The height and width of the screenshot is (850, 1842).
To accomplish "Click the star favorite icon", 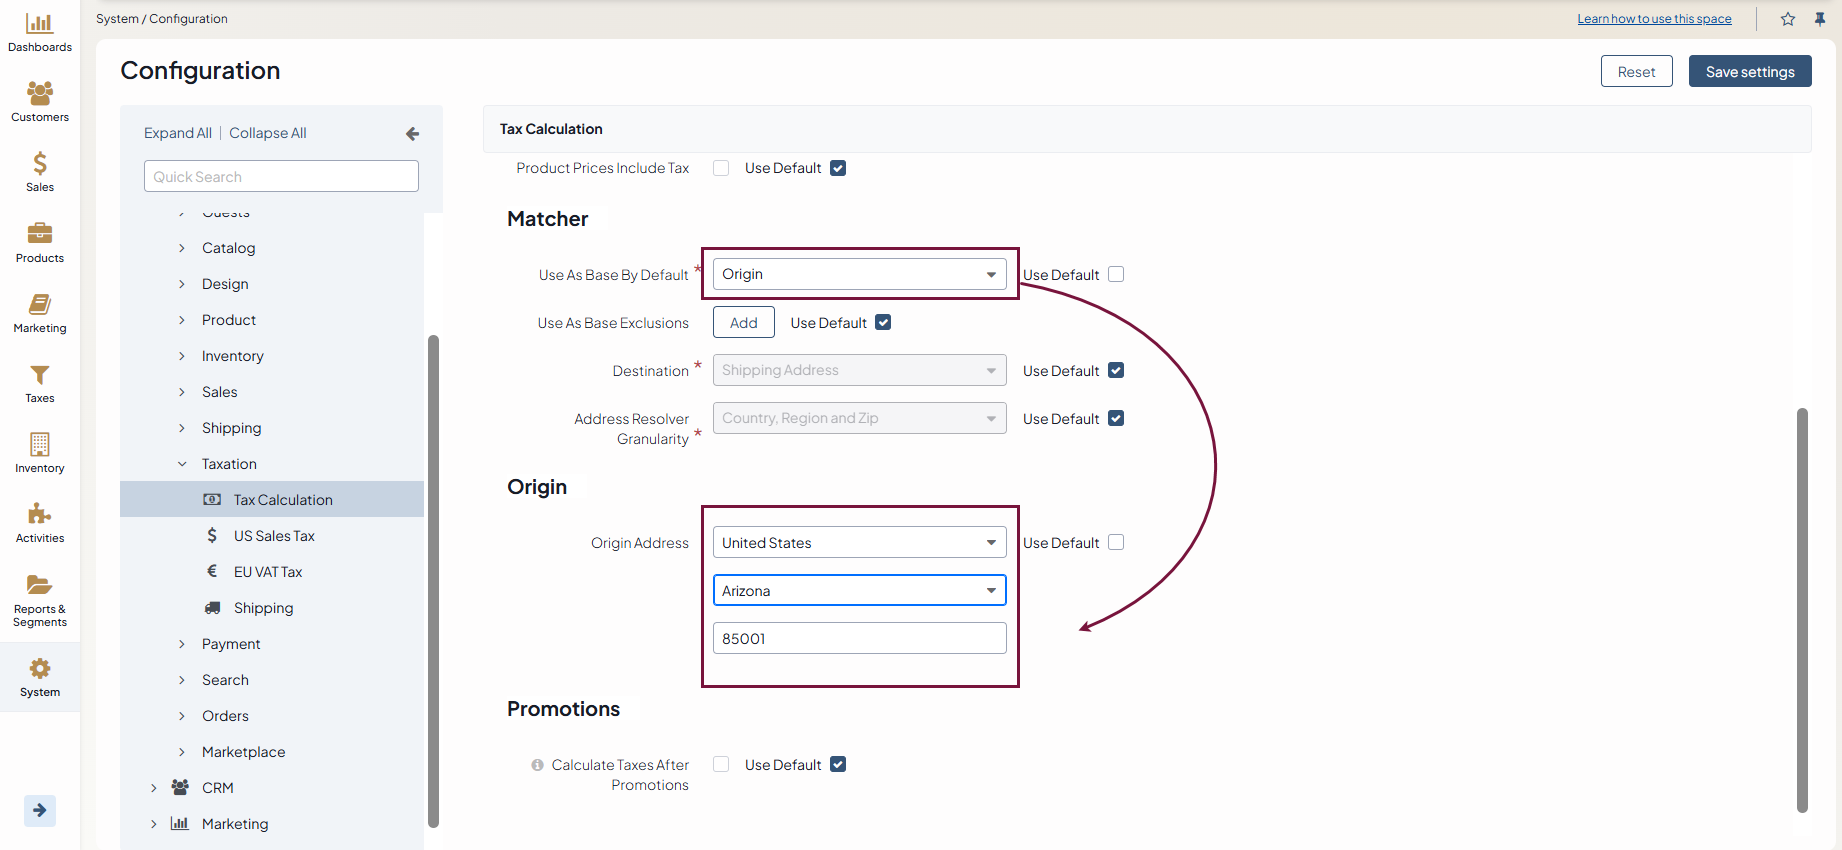I will coord(1788,19).
